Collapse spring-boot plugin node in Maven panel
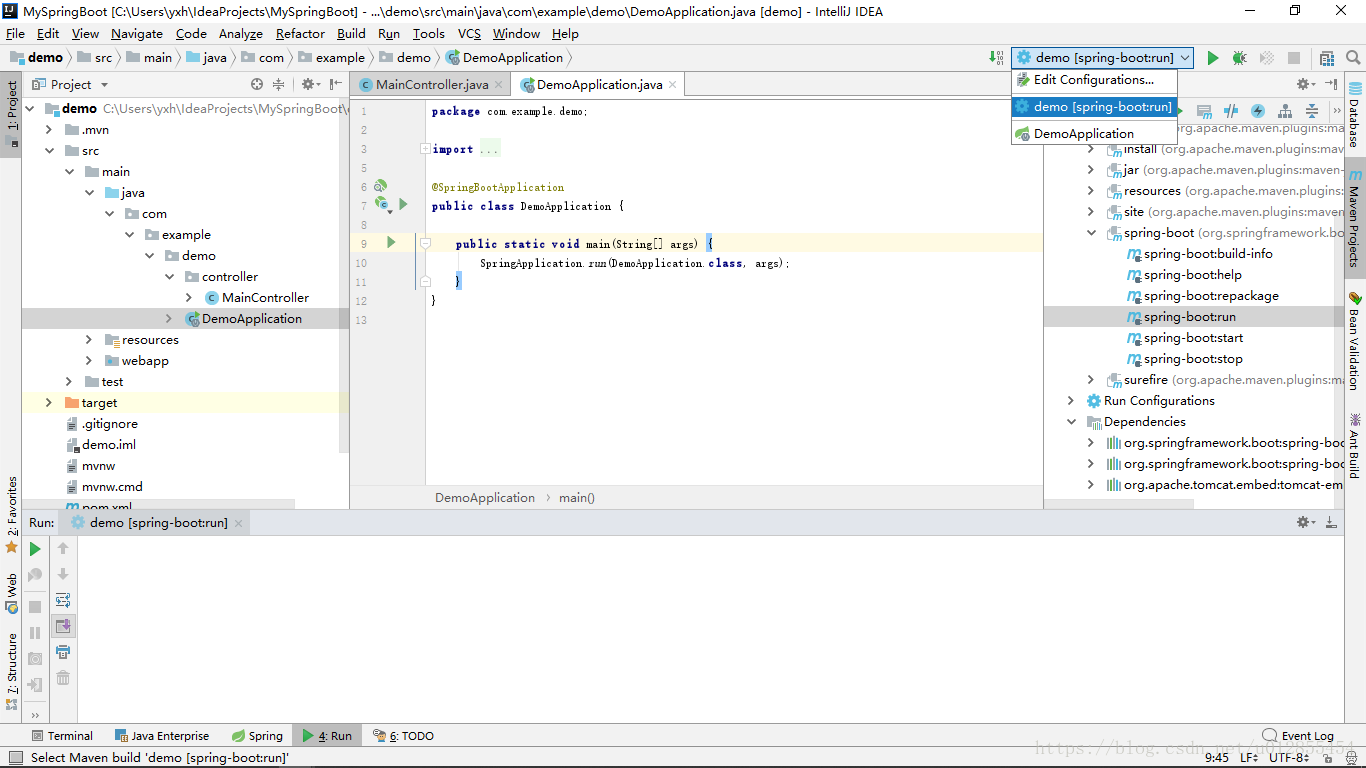 pyautogui.click(x=1091, y=233)
